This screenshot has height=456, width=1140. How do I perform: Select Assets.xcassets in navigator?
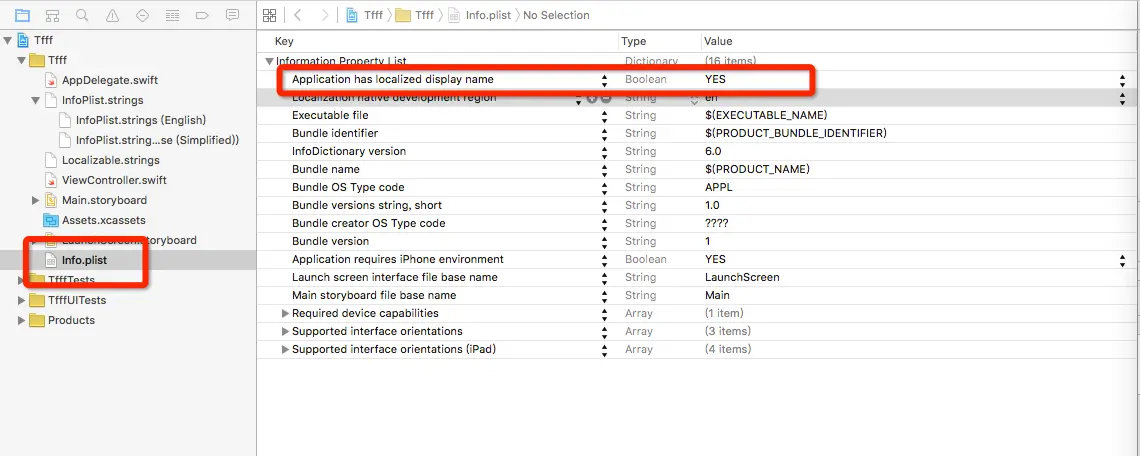104,220
